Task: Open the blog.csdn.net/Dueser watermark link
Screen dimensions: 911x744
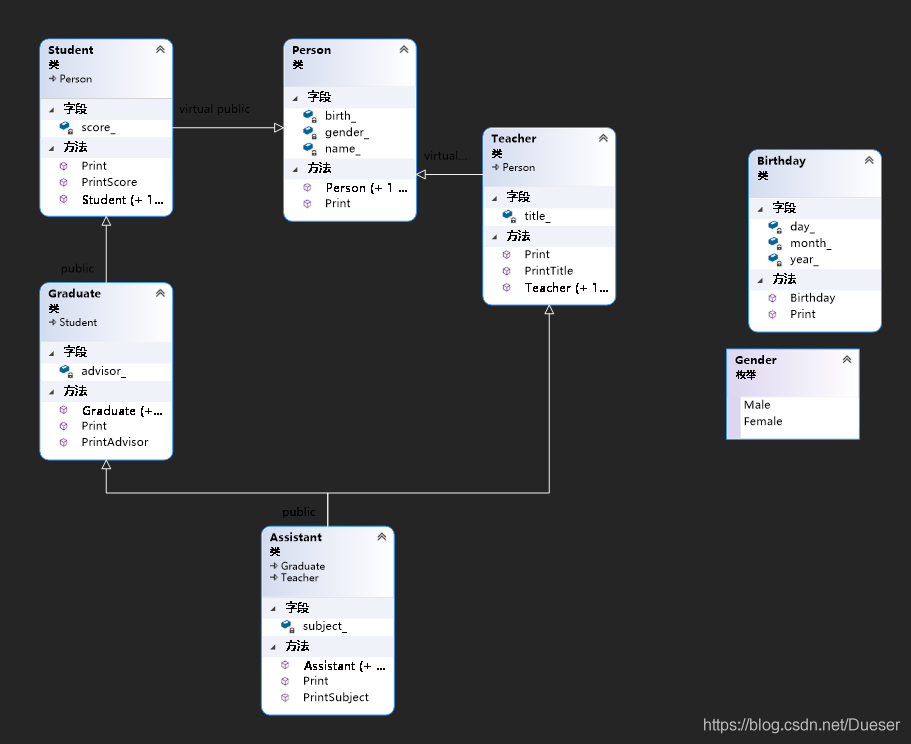Action: pos(801,725)
